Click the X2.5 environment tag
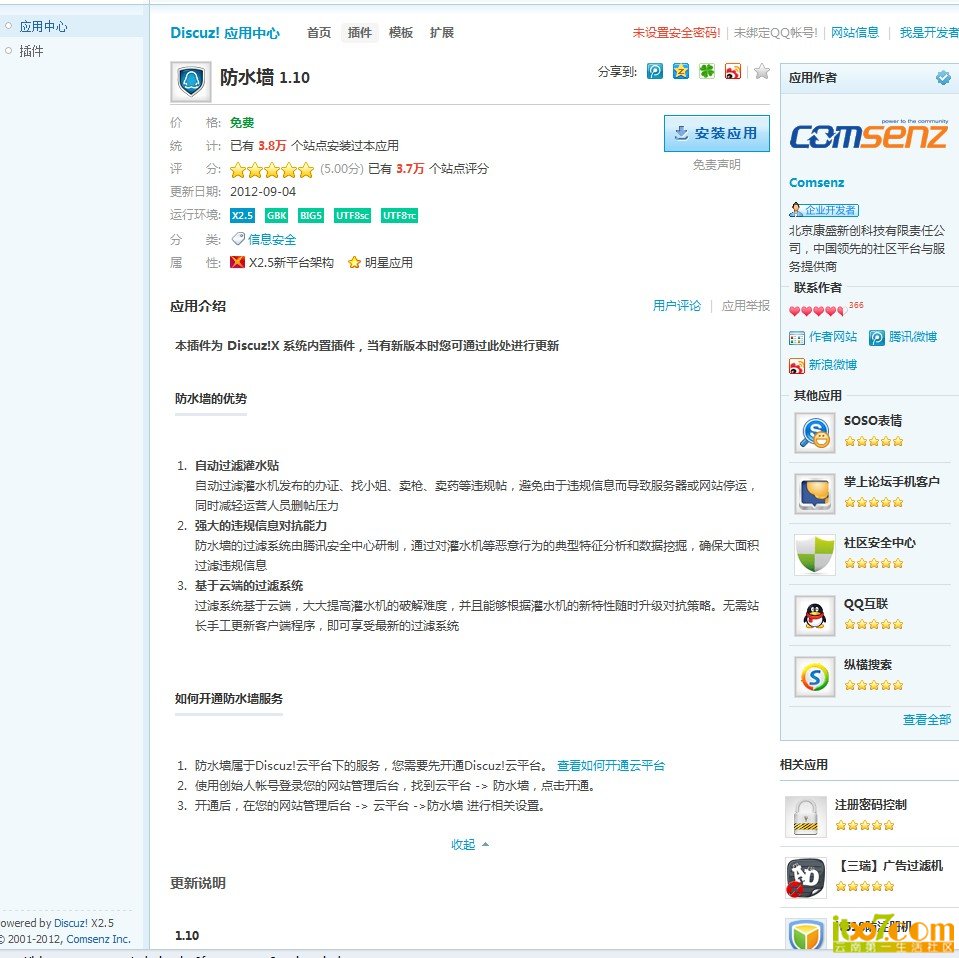Viewport: 959px width, 958px height. point(242,215)
